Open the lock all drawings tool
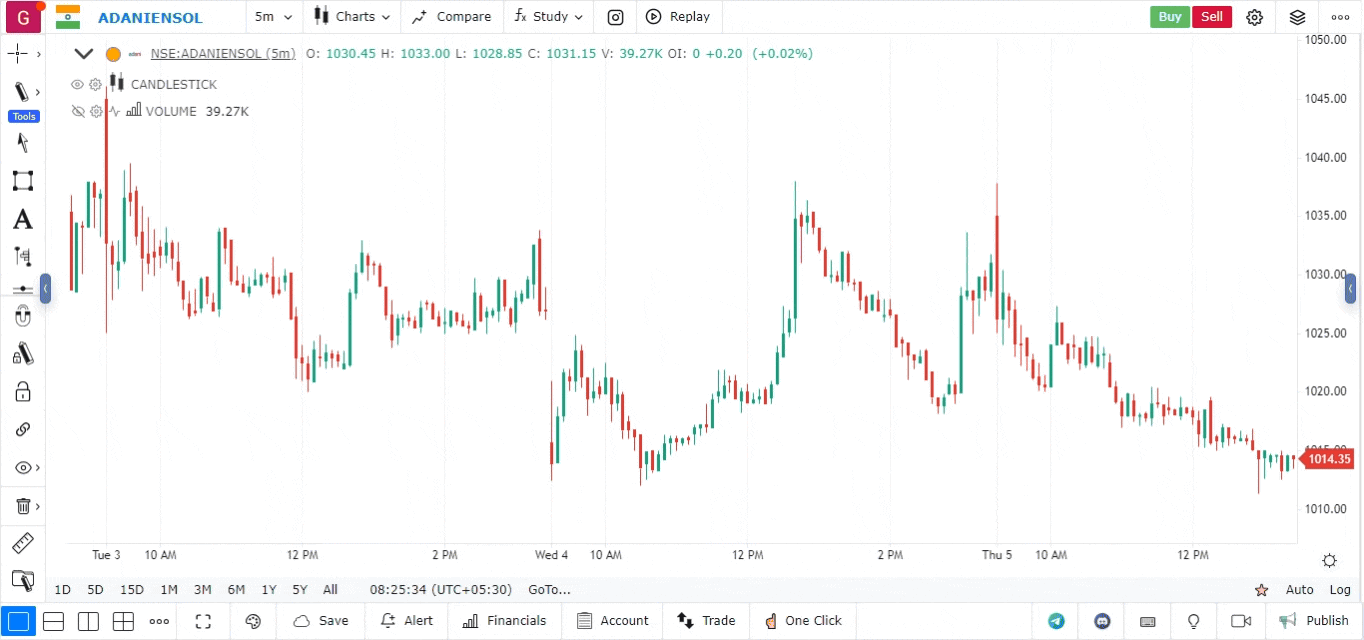Screen dimensions: 1364x640 (22, 391)
